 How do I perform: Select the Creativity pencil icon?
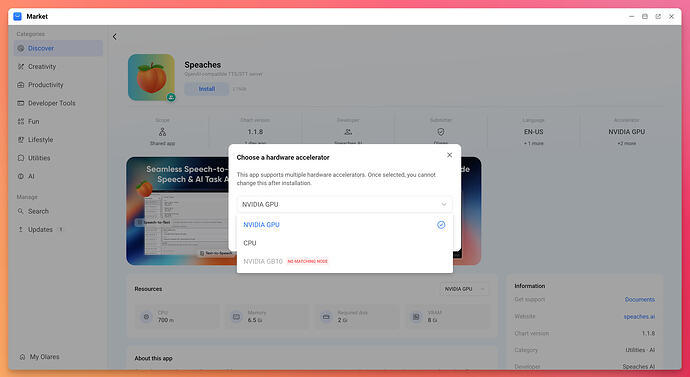pos(21,66)
